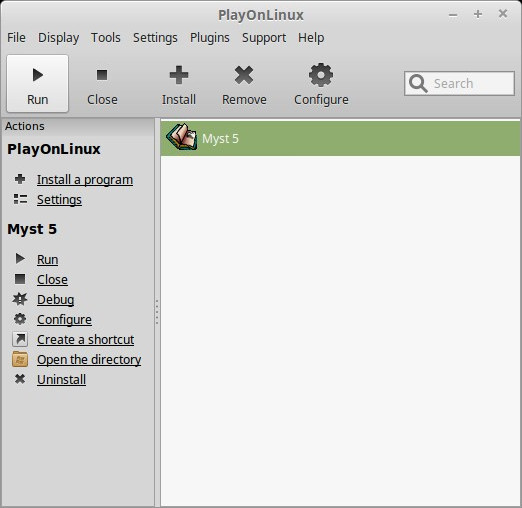This screenshot has width=522, height=508.
Task: Open the Tools menu
Action: pos(106,38)
